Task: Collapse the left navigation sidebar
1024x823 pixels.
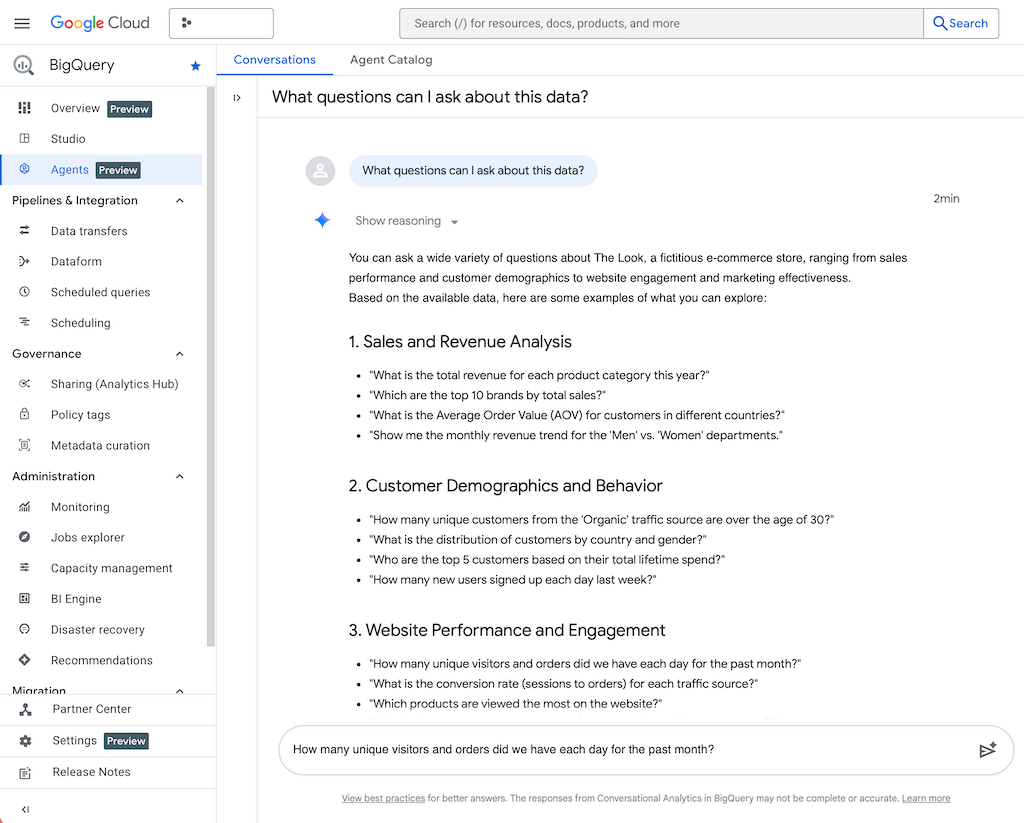Action: pos(25,809)
